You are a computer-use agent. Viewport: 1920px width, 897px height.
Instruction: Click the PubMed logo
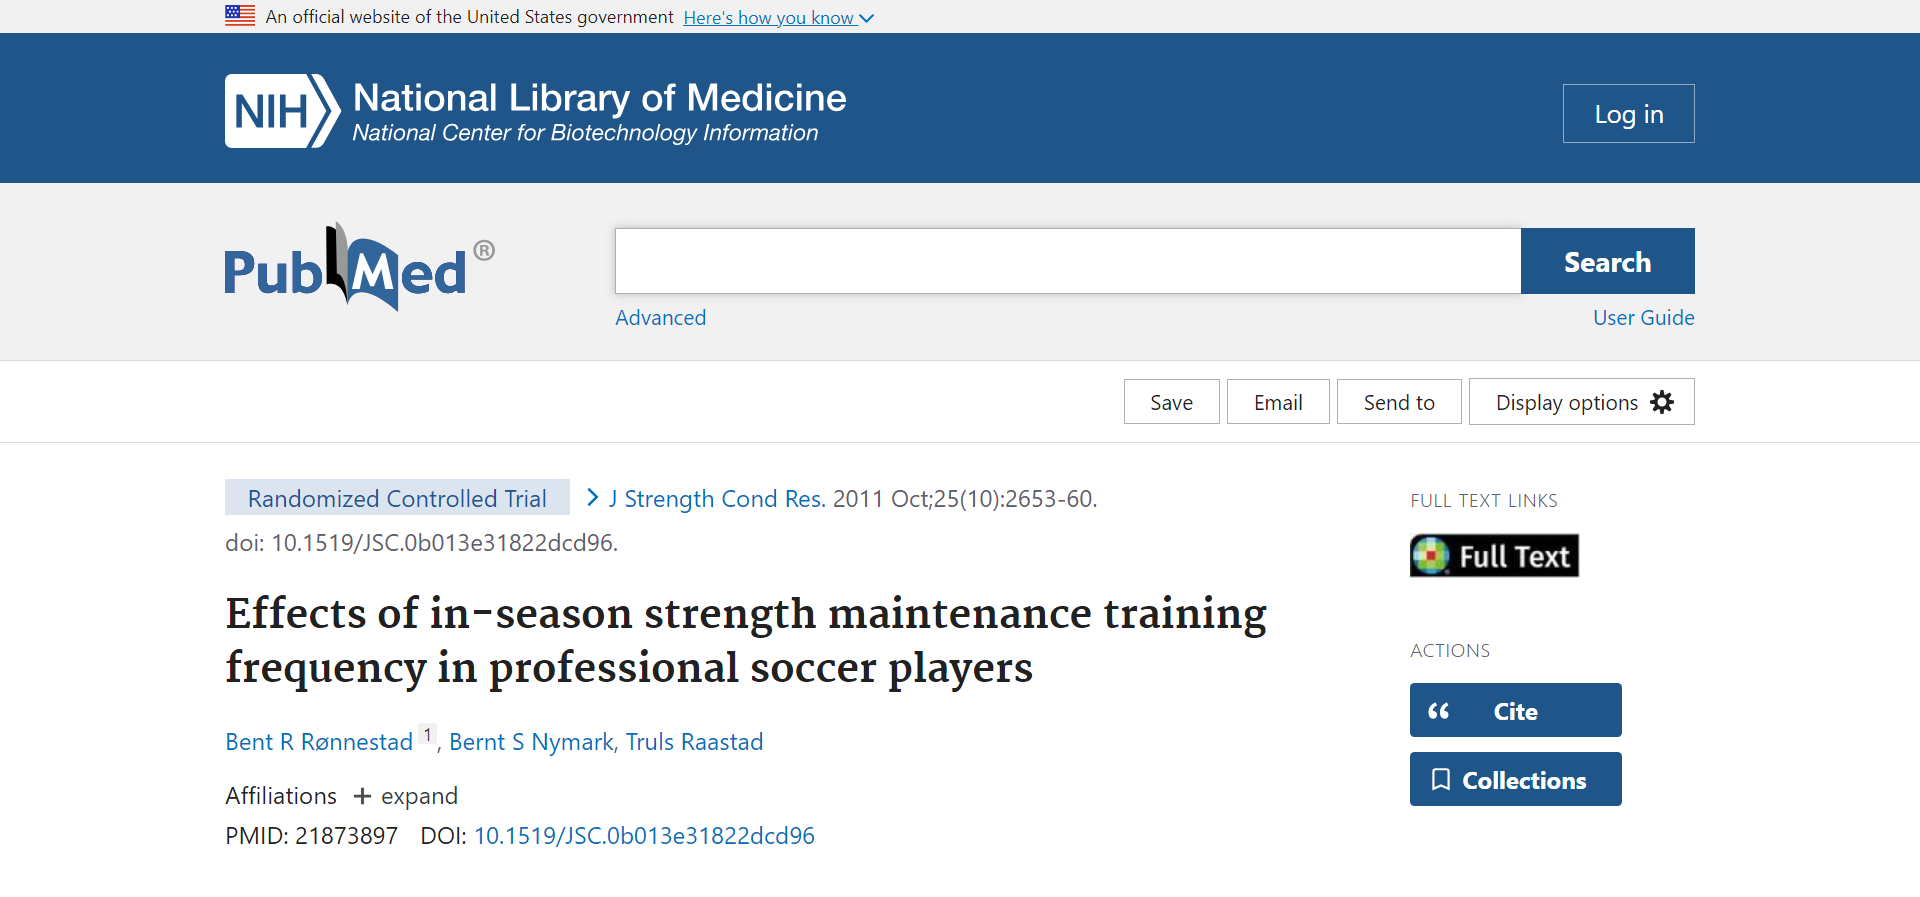[359, 268]
